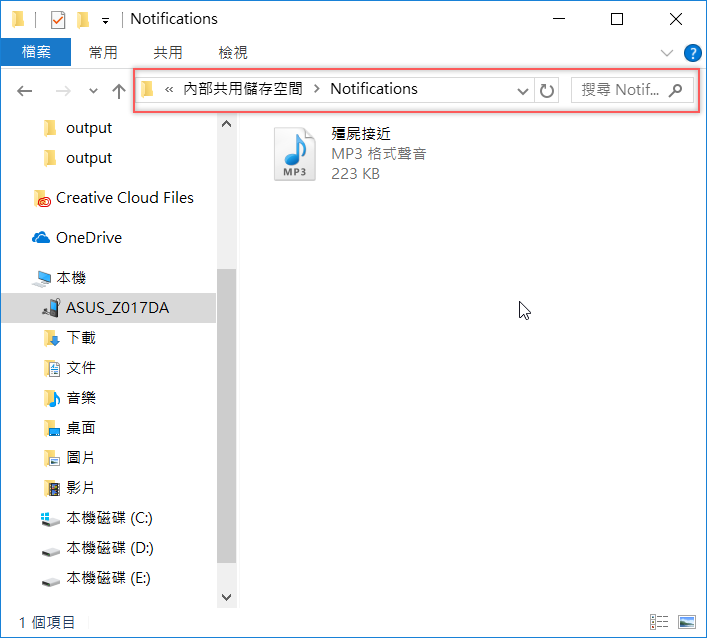707x638 pixels.
Task: Click New Folder icon in quick access toolbar
Action: point(83,20)
